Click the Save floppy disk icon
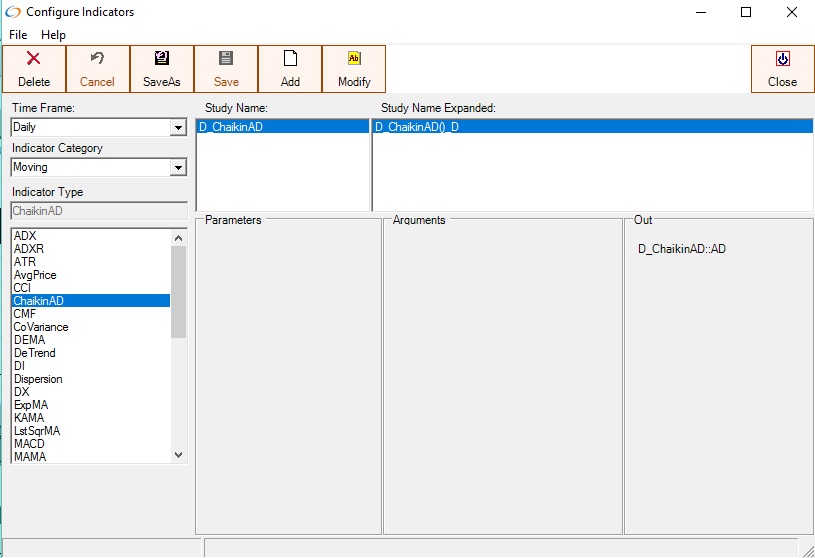 (x=226, y=60)
